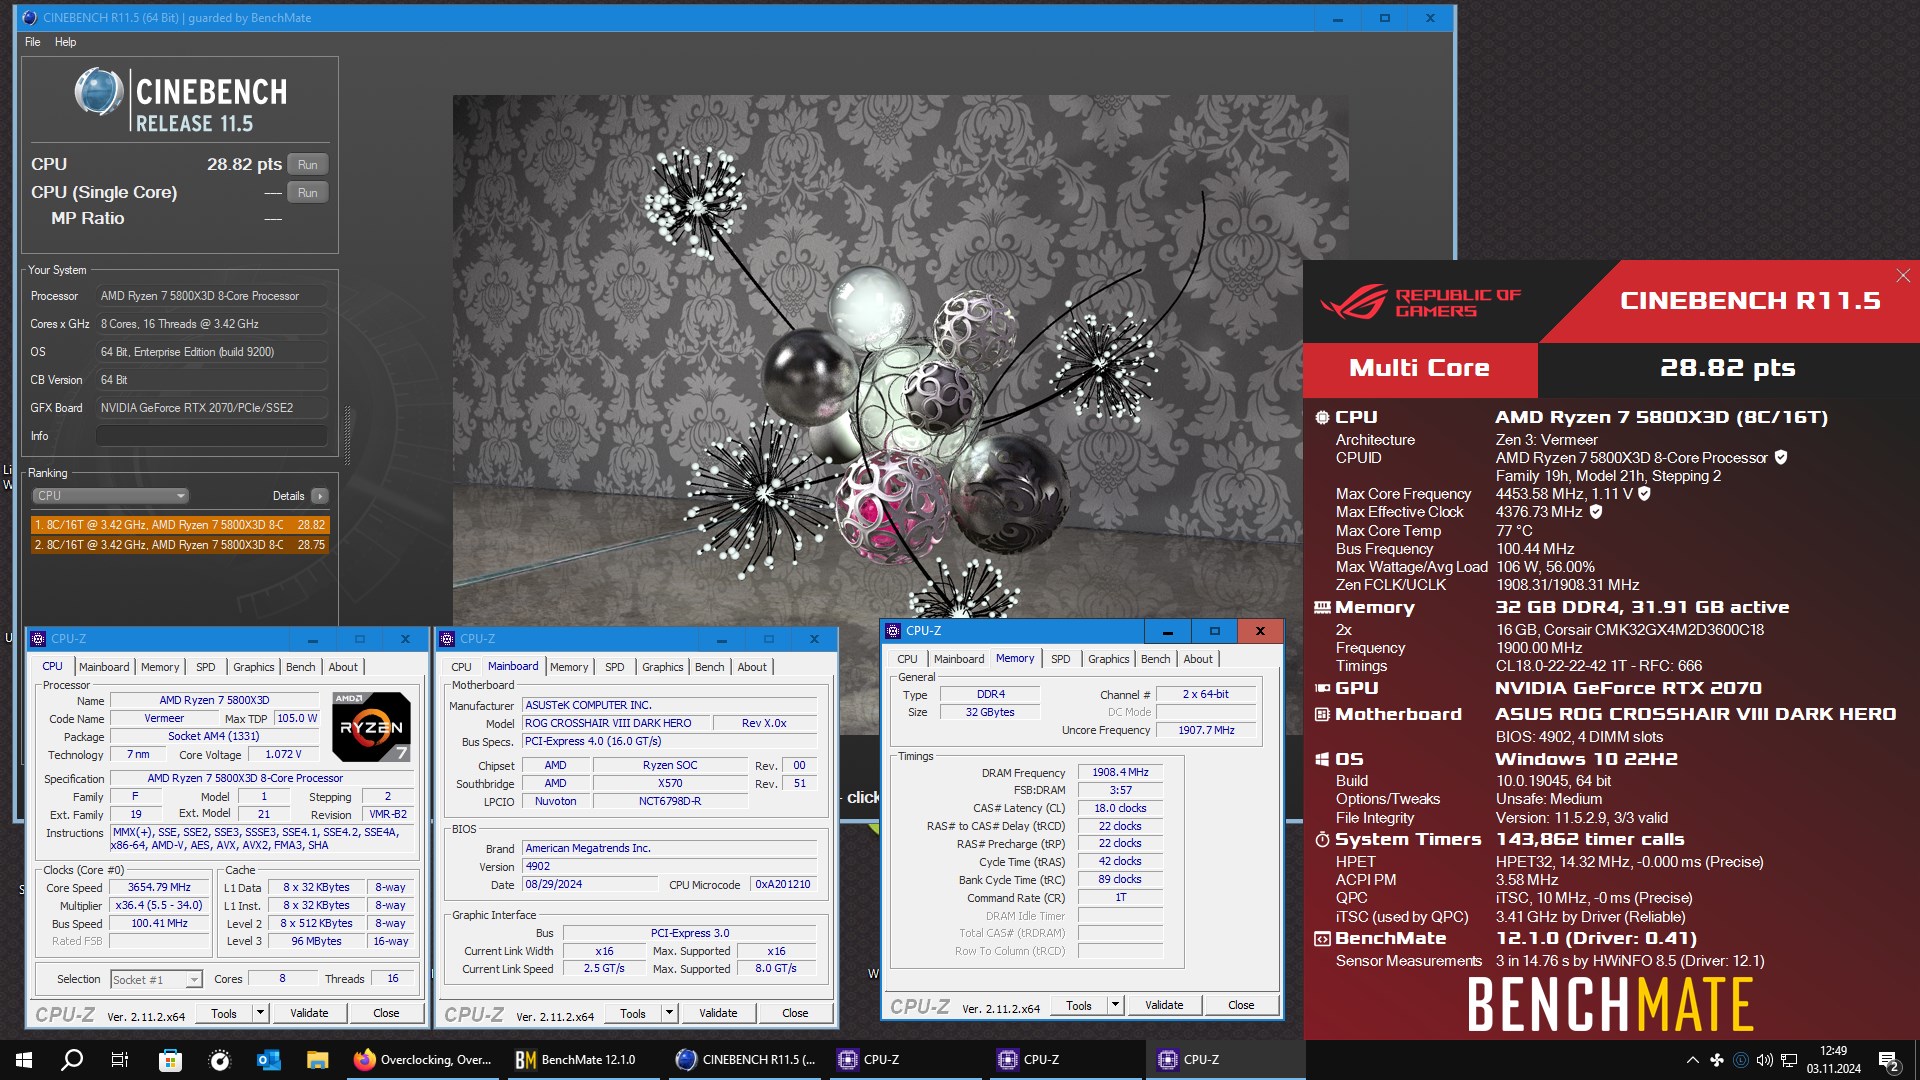Click the GPU section icon in BenchMate

(x=1321, y=688)
